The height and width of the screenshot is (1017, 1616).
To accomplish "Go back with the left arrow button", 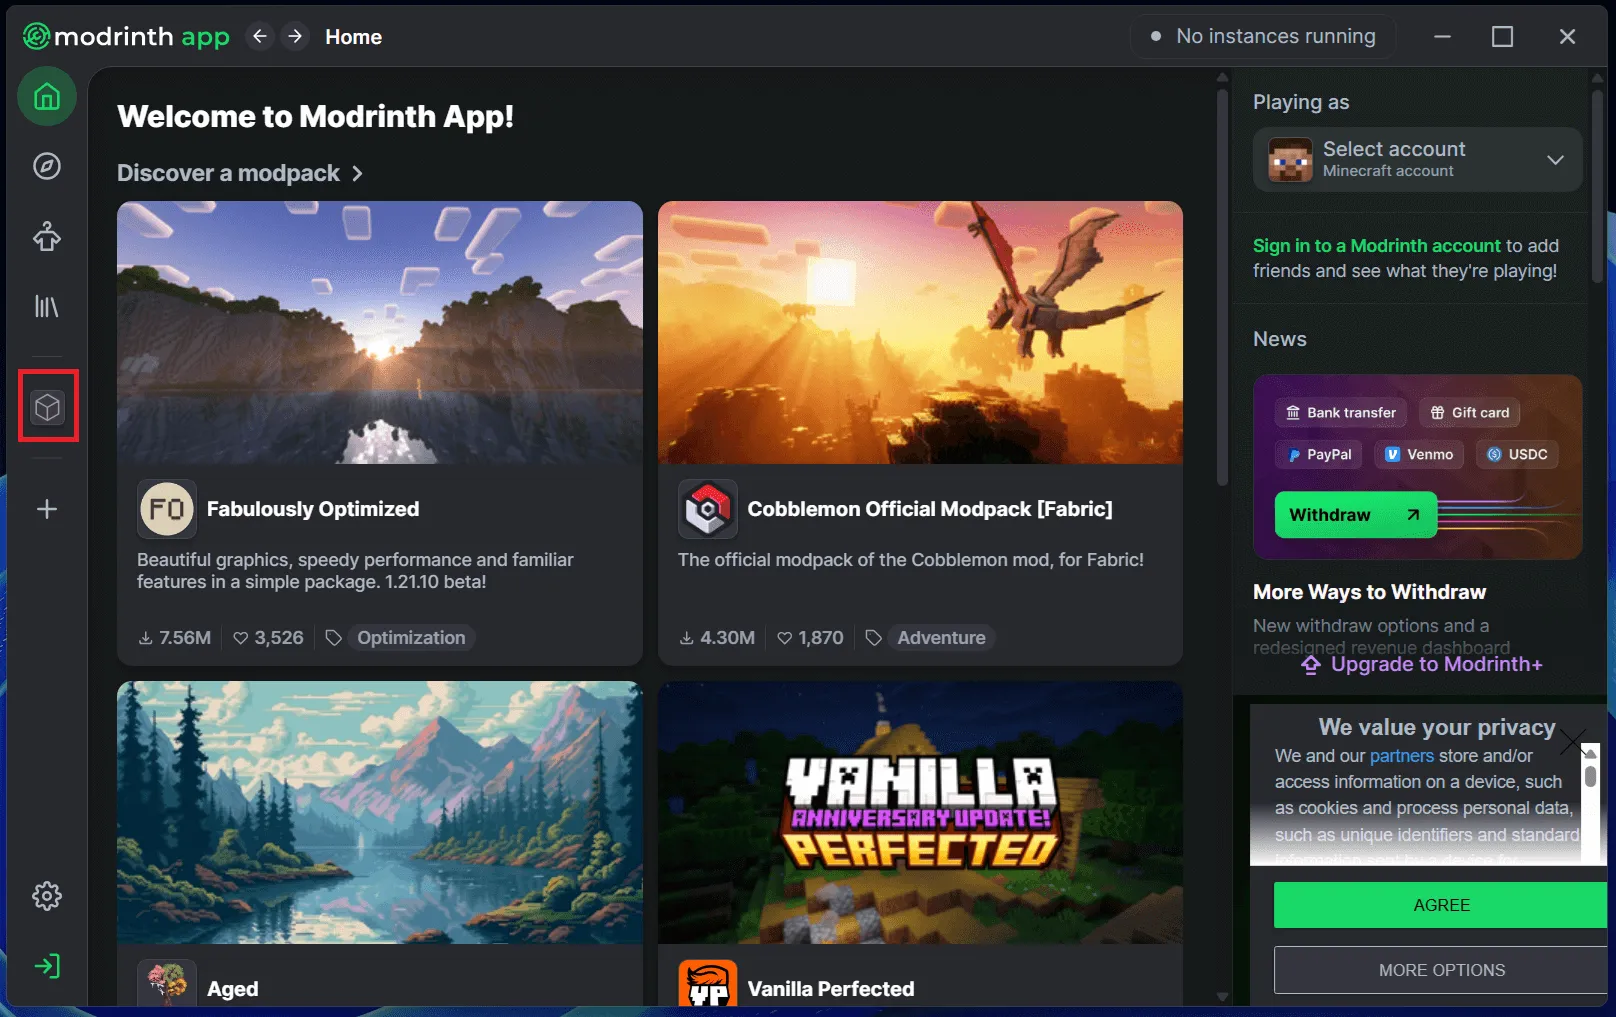I will (x=260, y=37).
